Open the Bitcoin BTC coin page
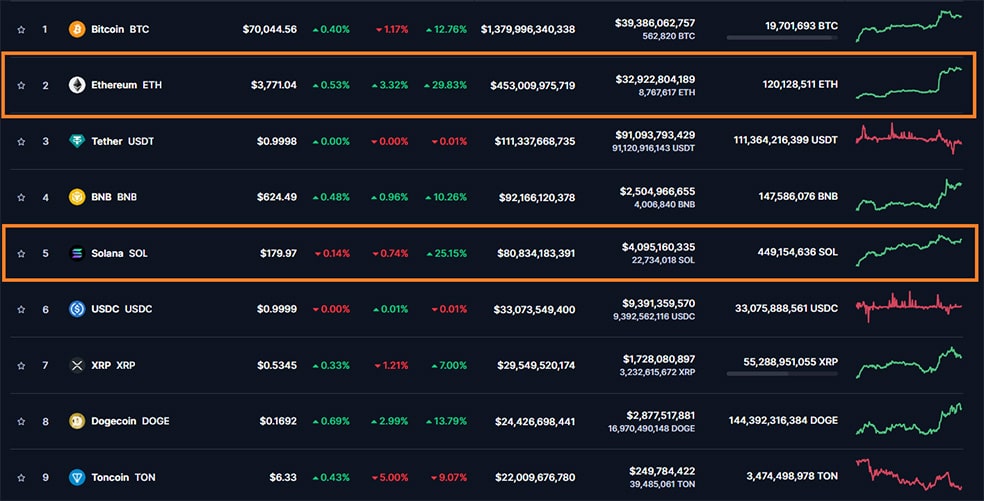Screen dimensions: 984x501 tap(120, 30)
